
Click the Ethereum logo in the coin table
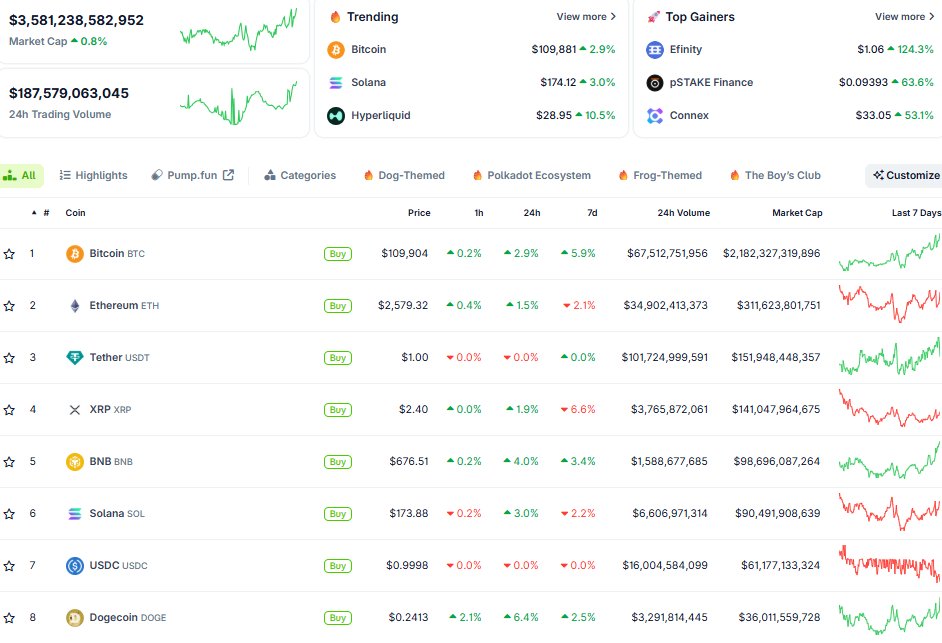74,306
